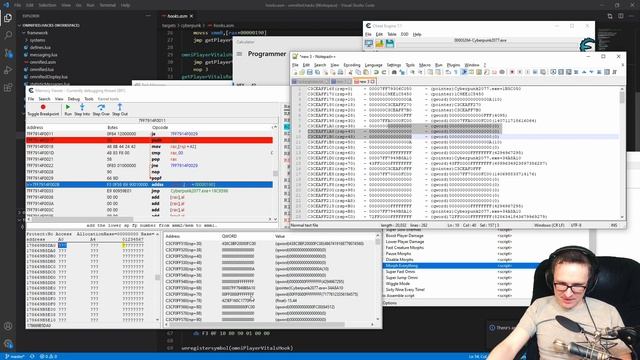Open Cheat Engine Table menu
The height and width of the screenshot is (360, 640).
click(392, 34)
